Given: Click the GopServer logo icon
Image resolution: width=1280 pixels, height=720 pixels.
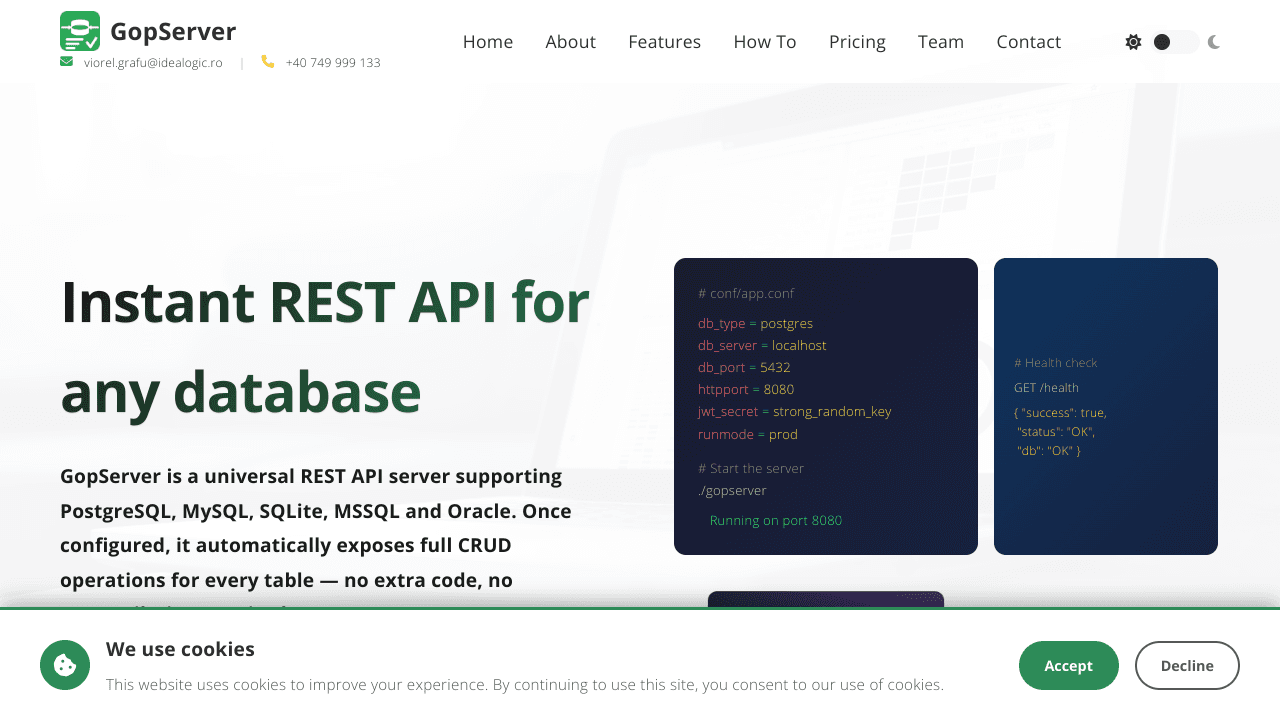Looking at the screenshot, I should pyautogui.click(x=80, y=30).
